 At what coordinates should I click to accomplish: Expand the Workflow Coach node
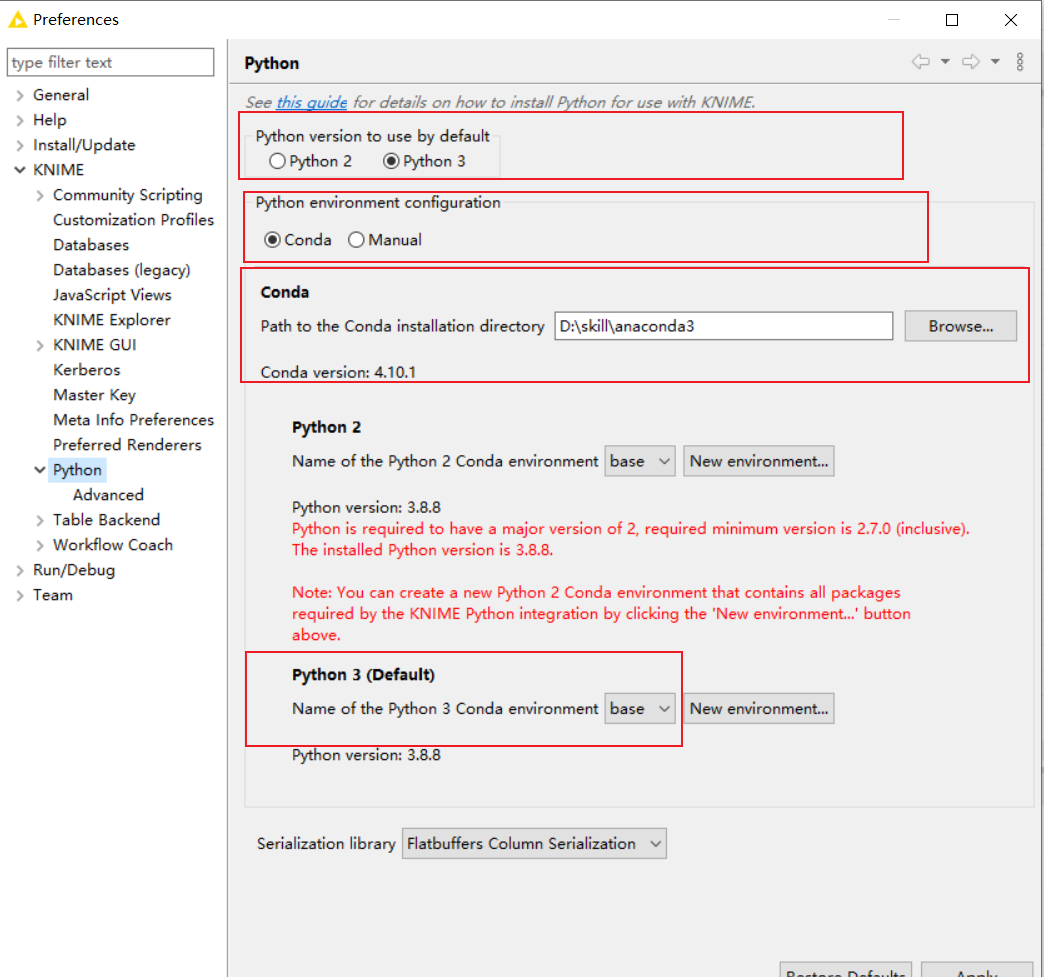point(40,545)
